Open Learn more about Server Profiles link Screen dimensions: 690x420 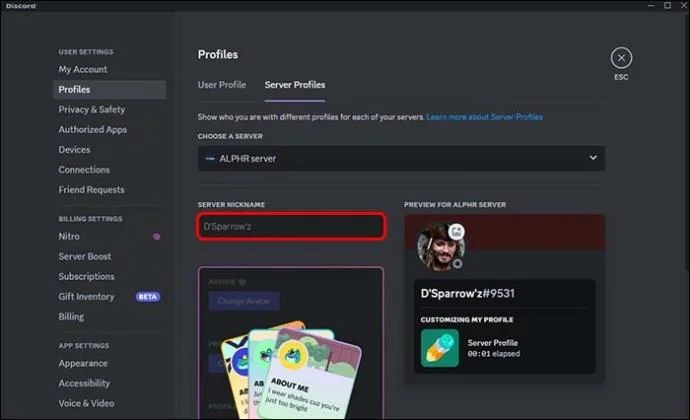pyautogui.click(x=484, y=117)
